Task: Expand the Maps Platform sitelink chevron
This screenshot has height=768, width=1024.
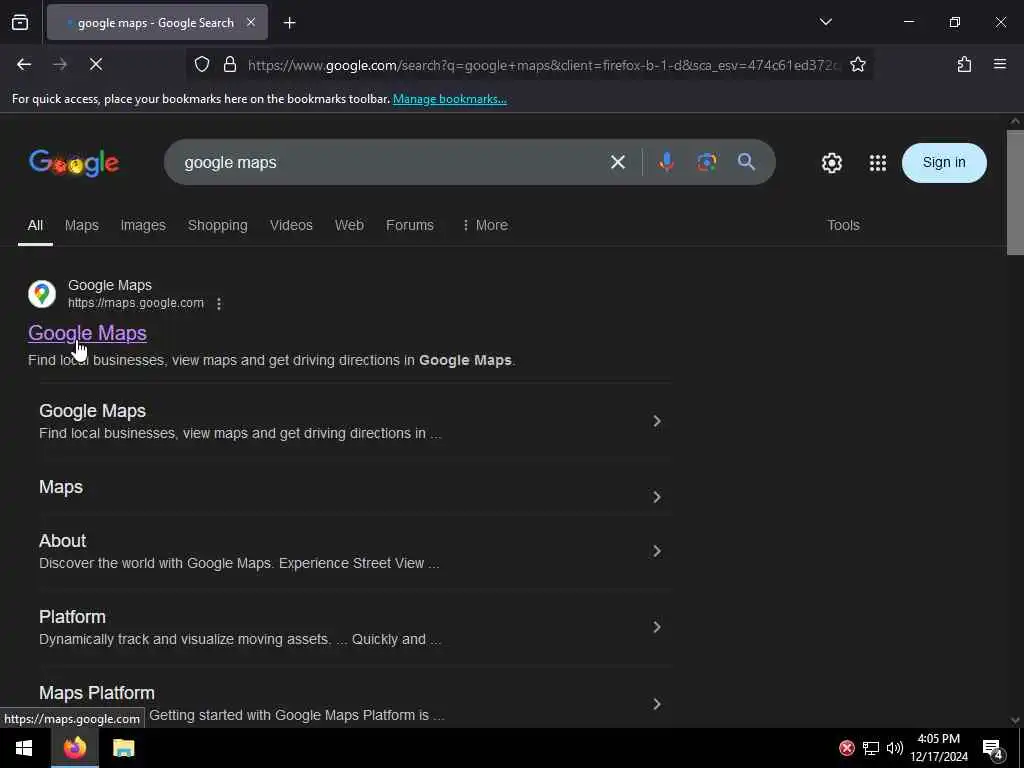Action: (657, 703)
